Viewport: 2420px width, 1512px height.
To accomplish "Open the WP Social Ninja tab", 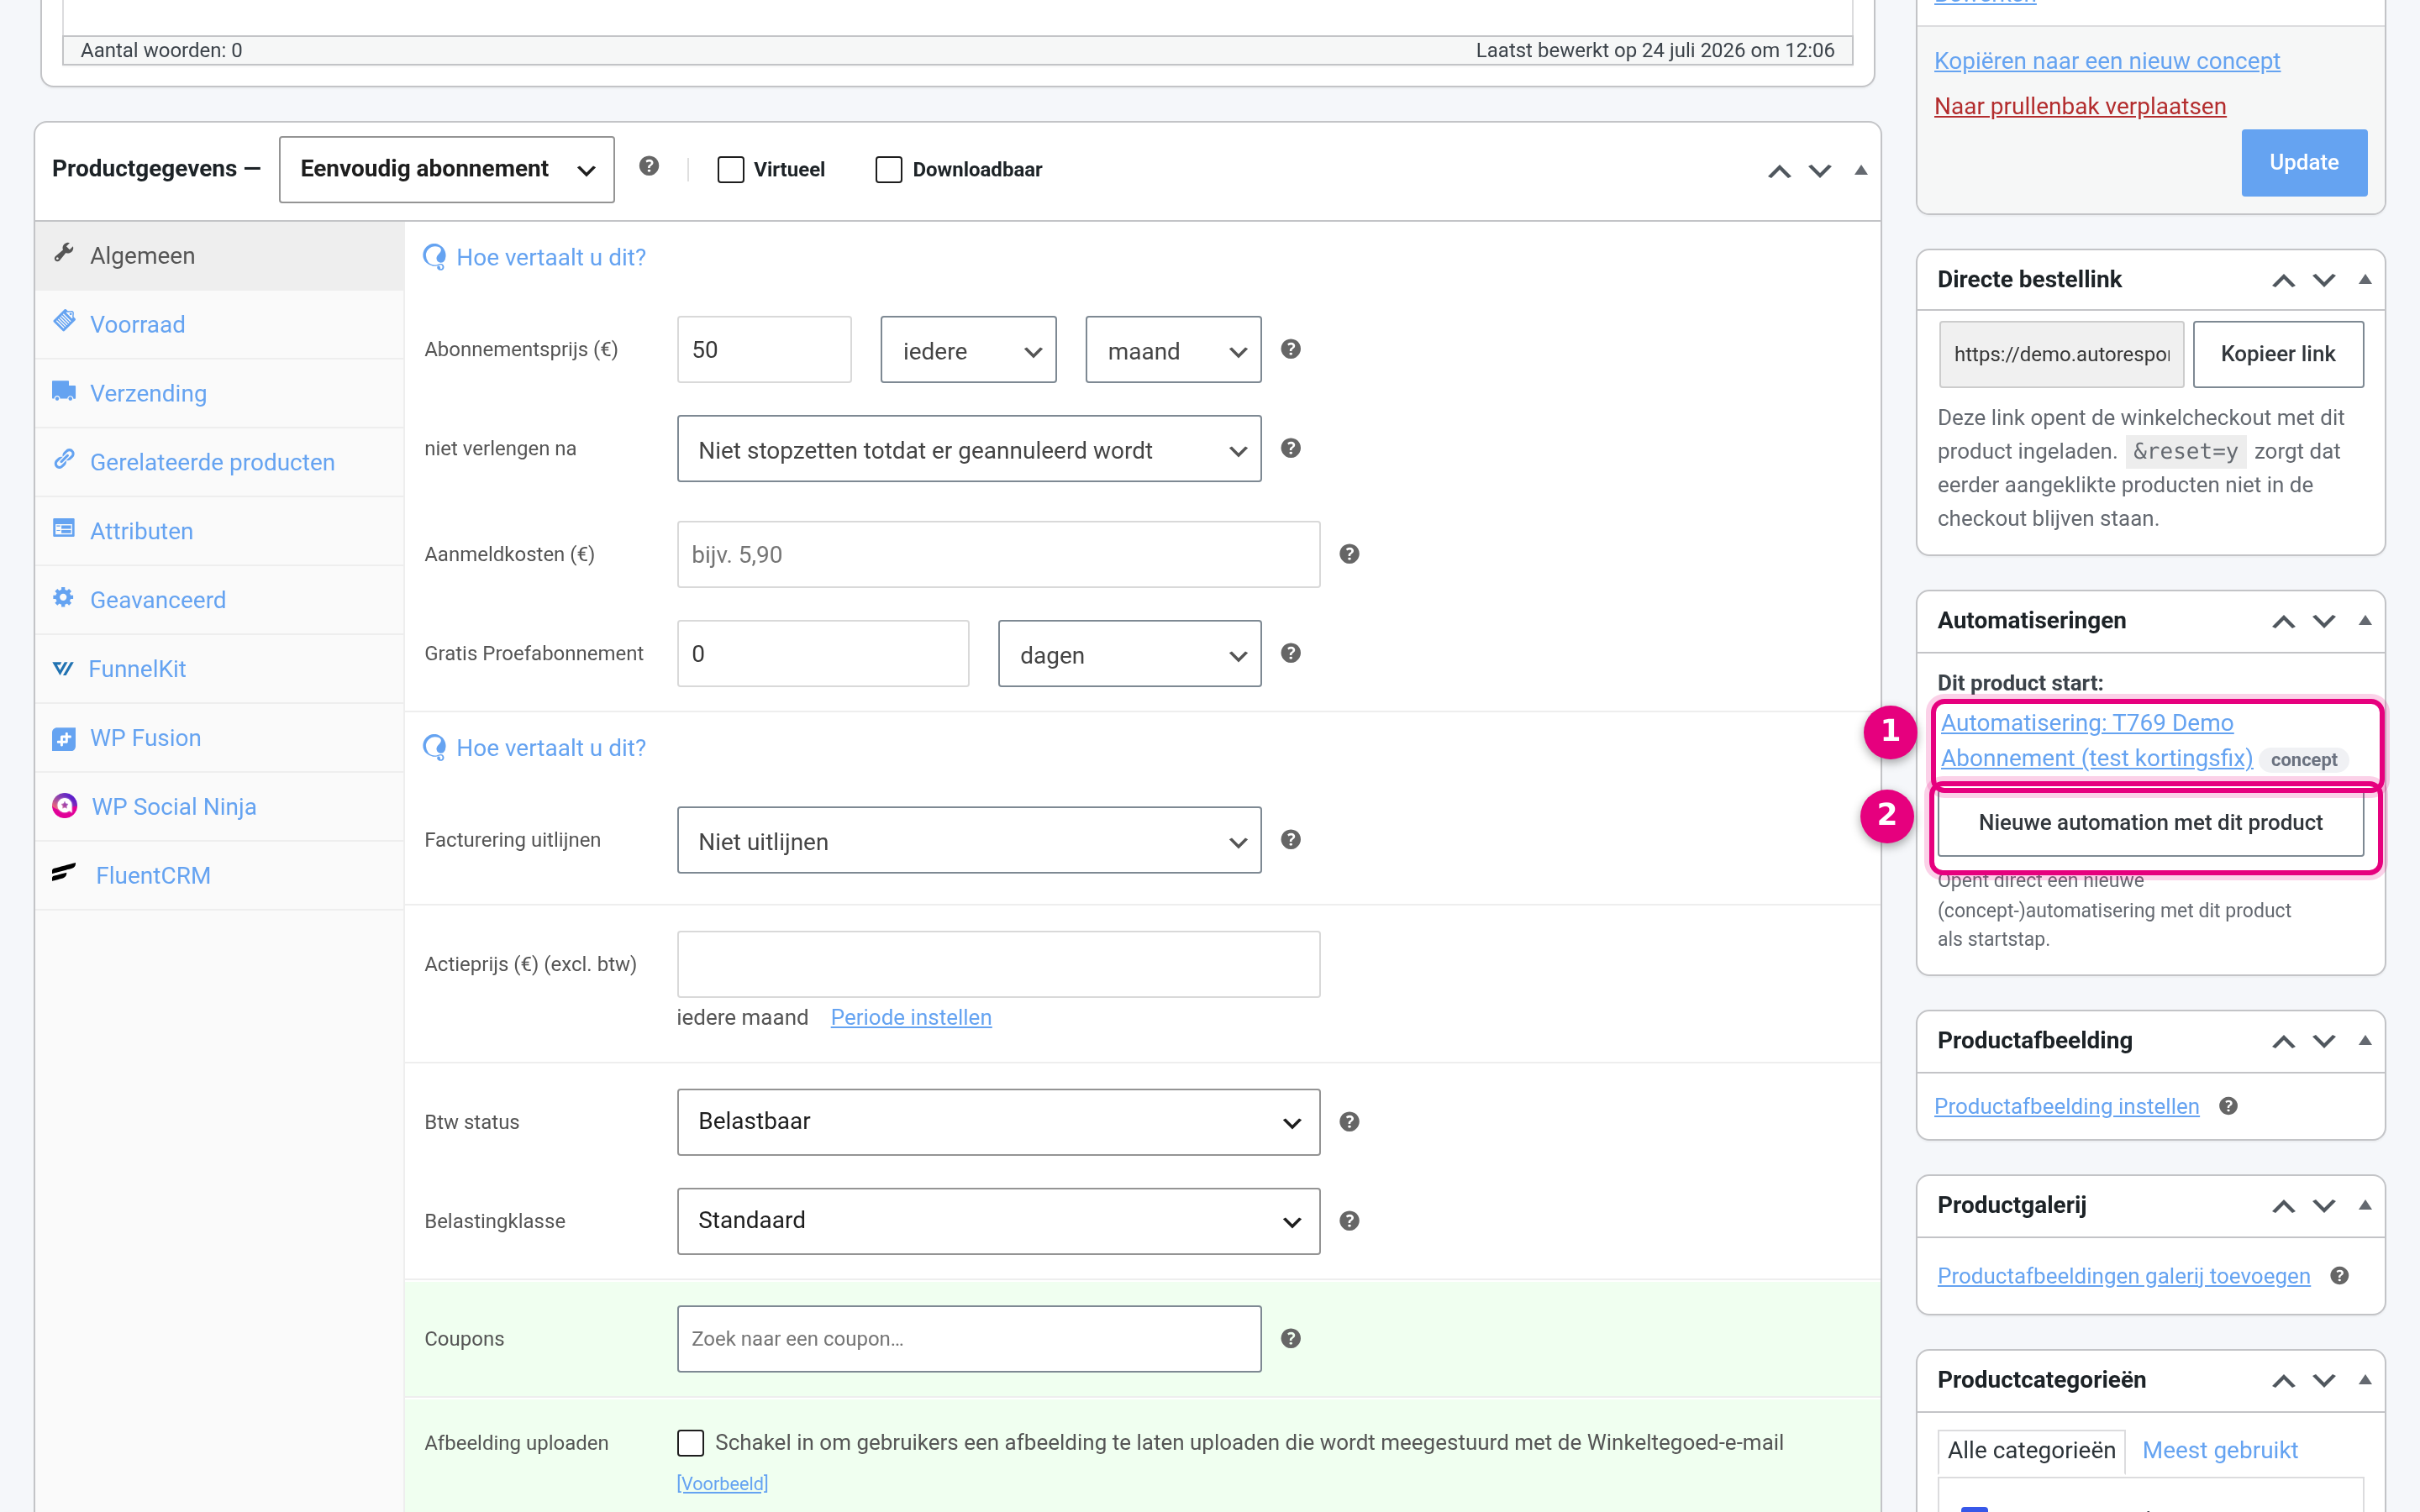I will (x=219, y=807).
